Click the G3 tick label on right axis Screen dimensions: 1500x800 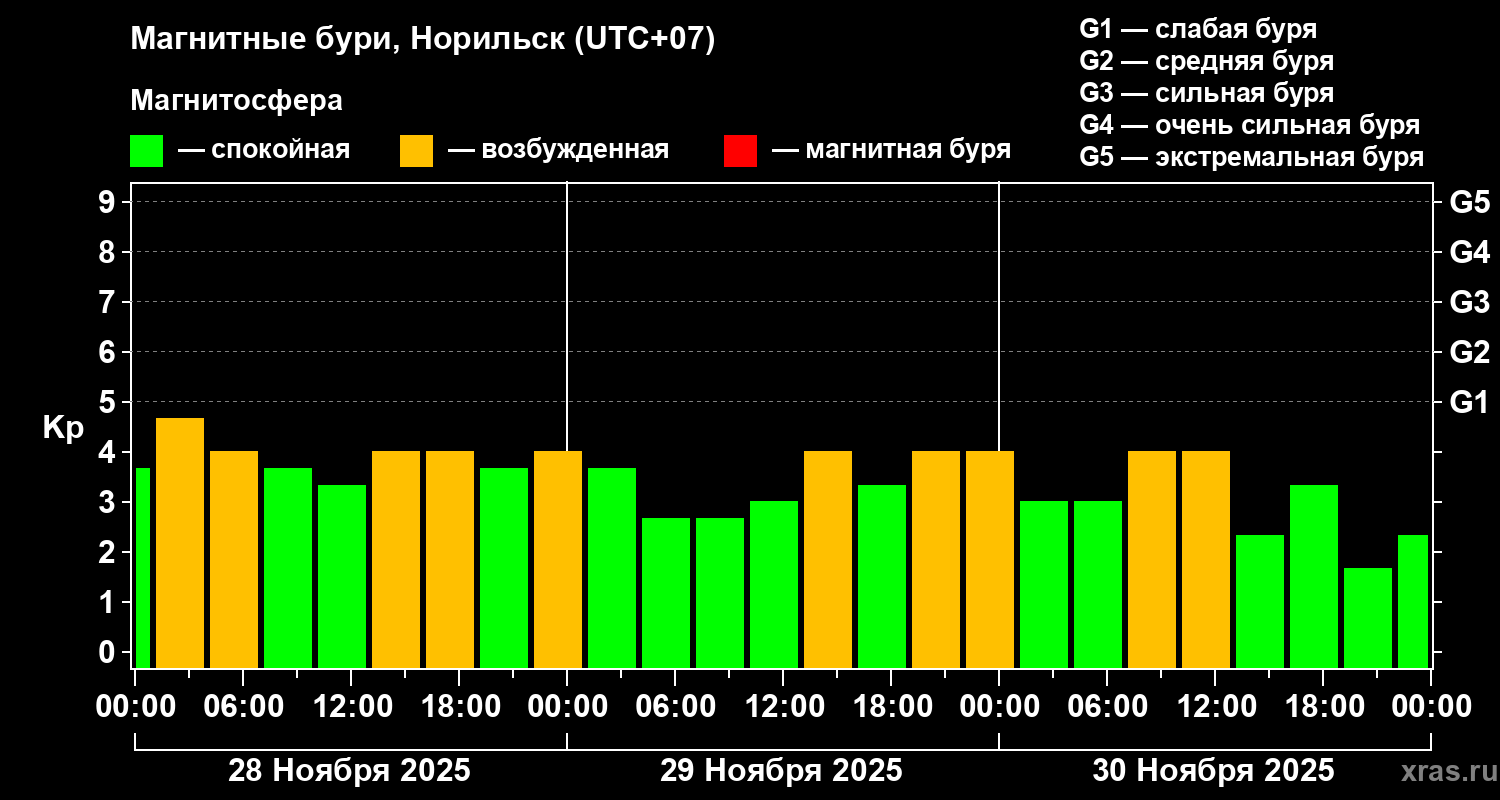[1469, 302]
